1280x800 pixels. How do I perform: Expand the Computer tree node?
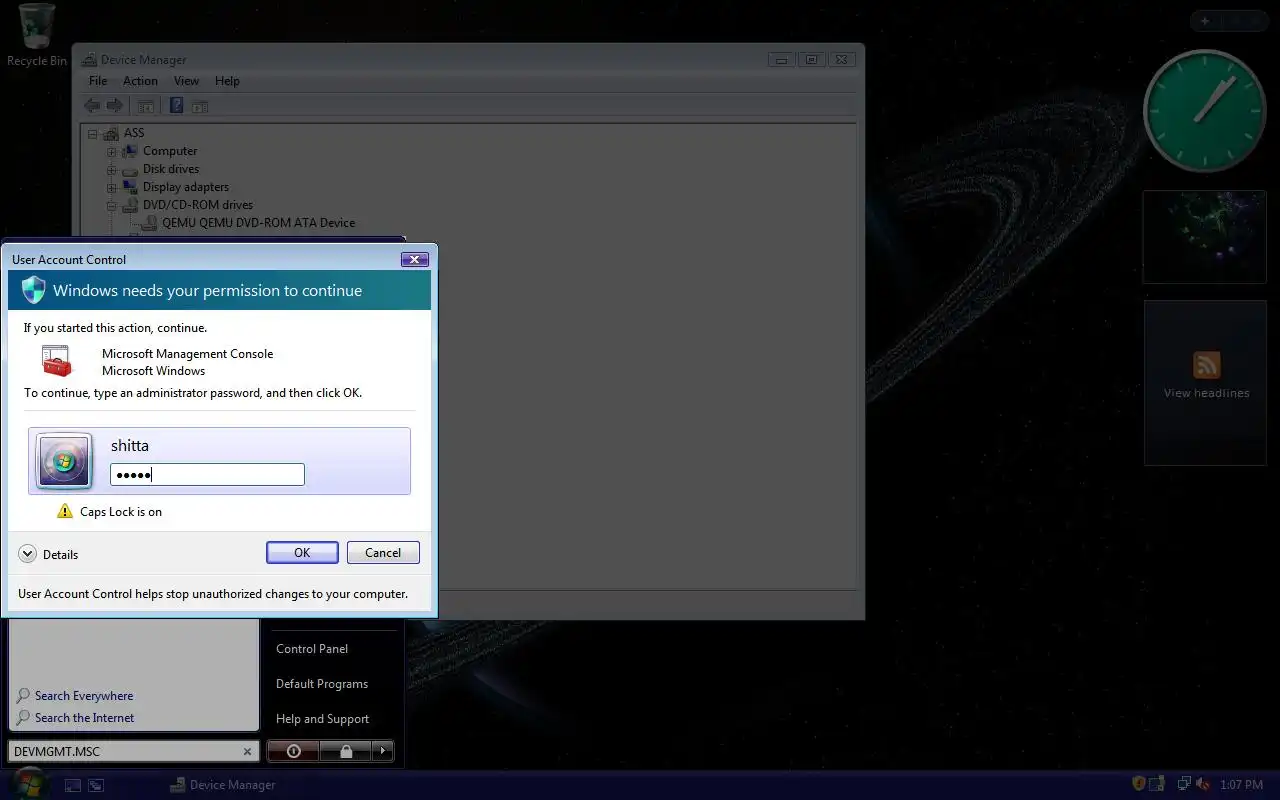click(112, 151)
